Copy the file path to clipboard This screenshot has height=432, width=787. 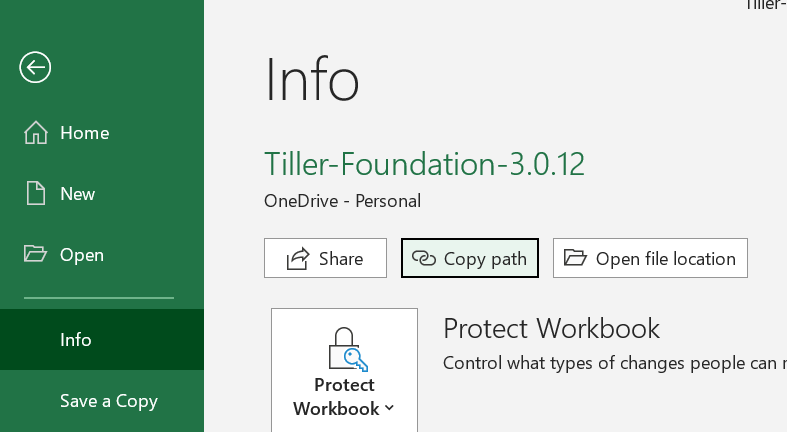coord(470,258)
